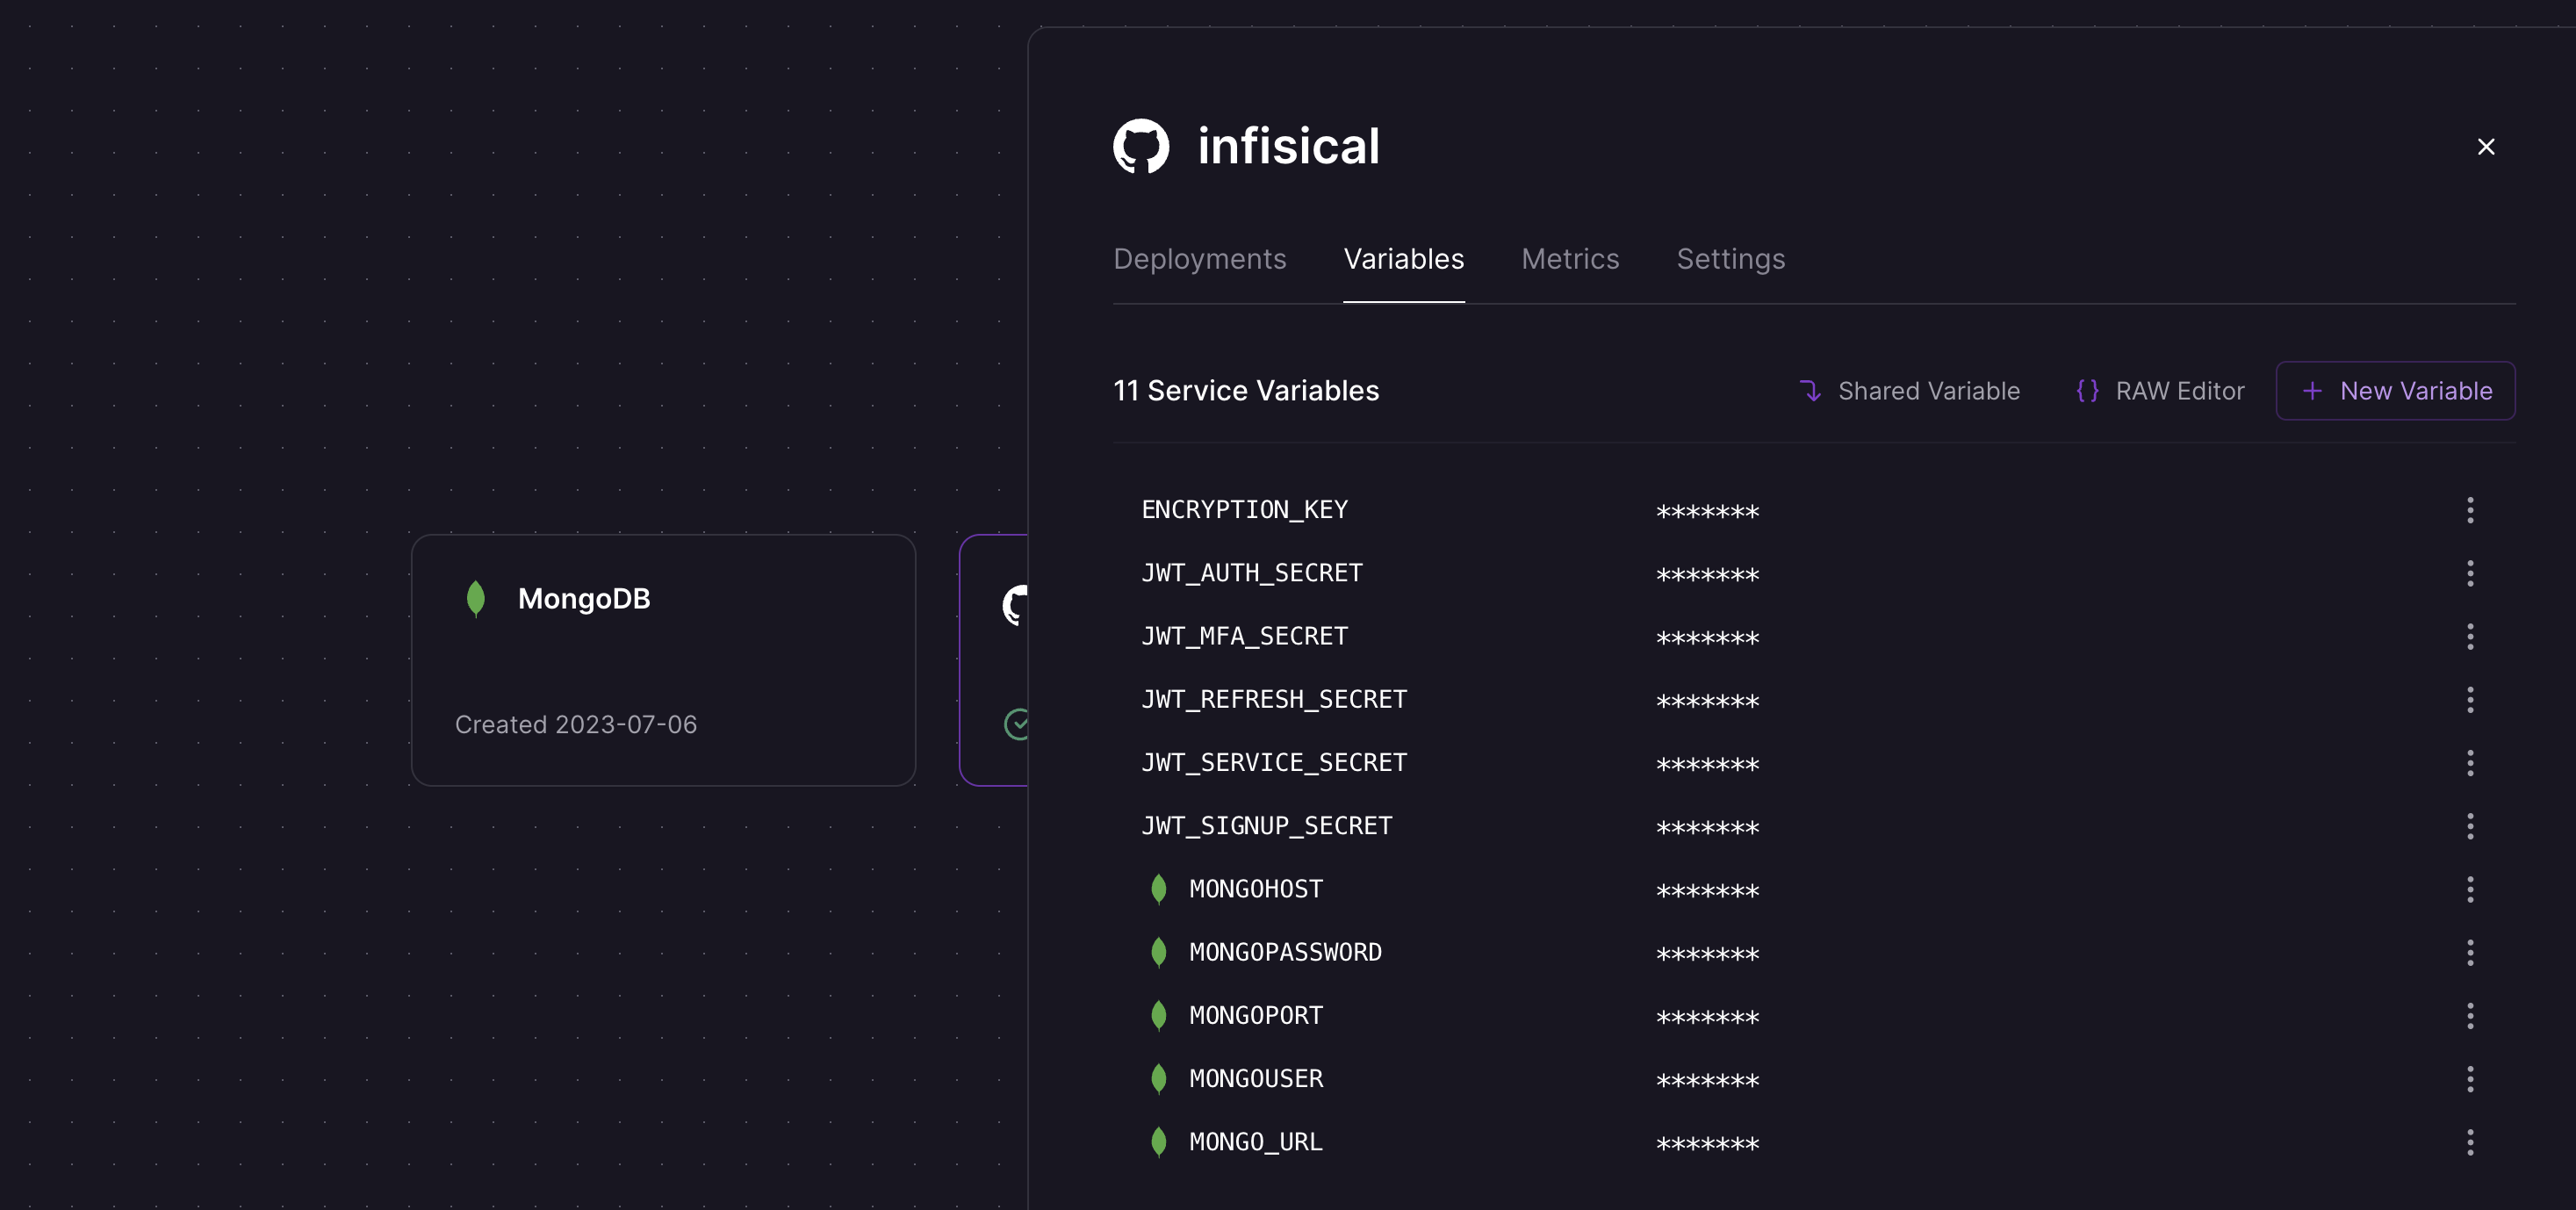Click the GitHub icon on the service card behind panel
2576x1210 pixels.
tap(1016, 604)
